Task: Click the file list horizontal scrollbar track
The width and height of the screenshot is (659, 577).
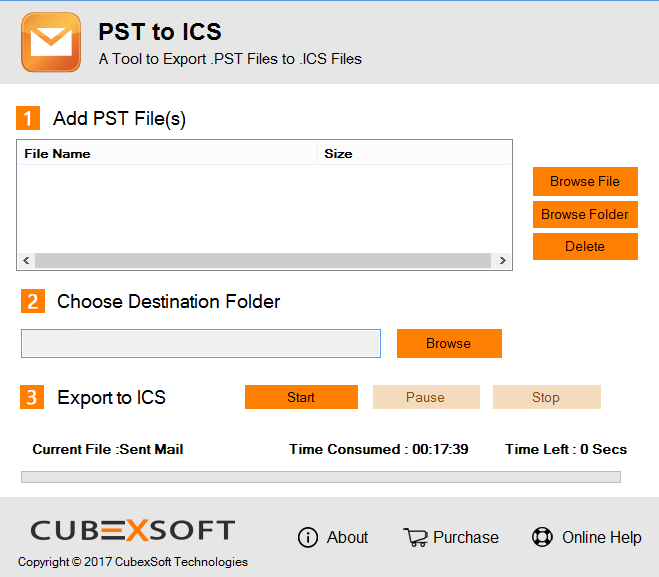Action: 263,261
